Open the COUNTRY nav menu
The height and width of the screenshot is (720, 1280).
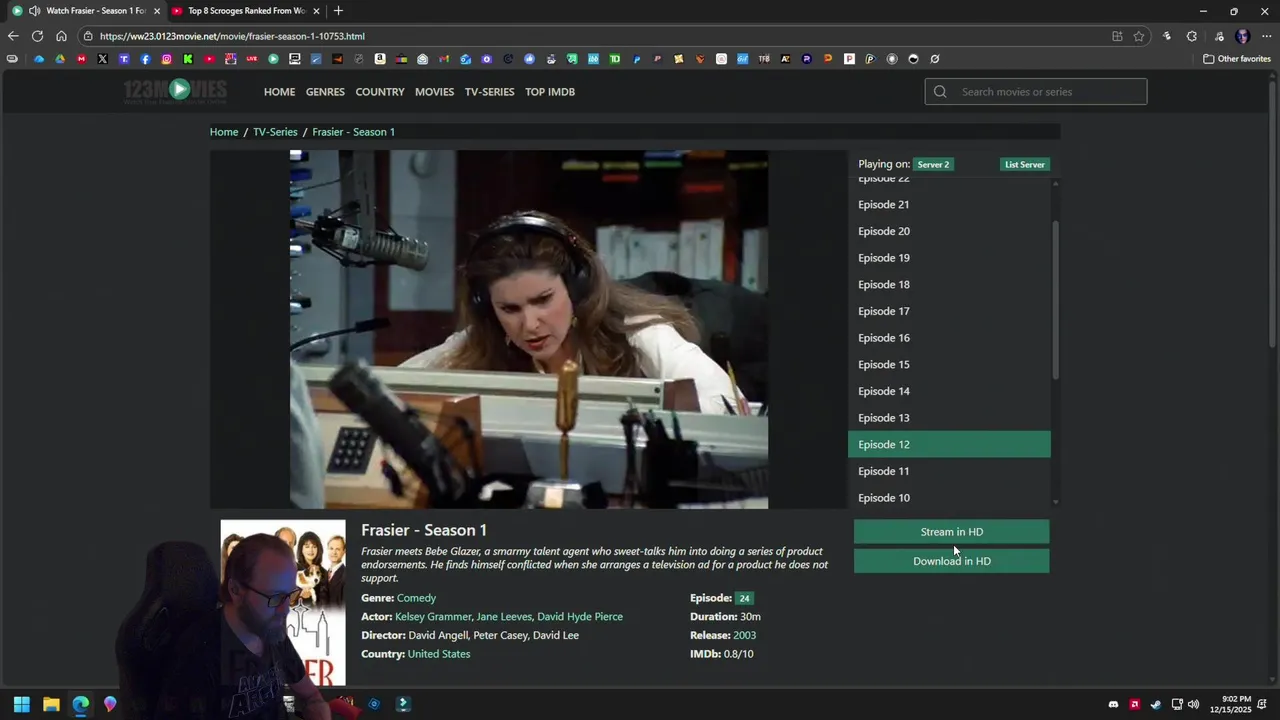pos(380,92)
